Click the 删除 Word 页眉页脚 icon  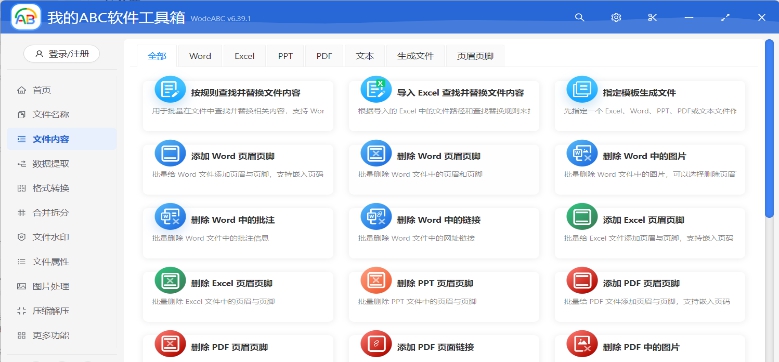click(x=376, y=153)
